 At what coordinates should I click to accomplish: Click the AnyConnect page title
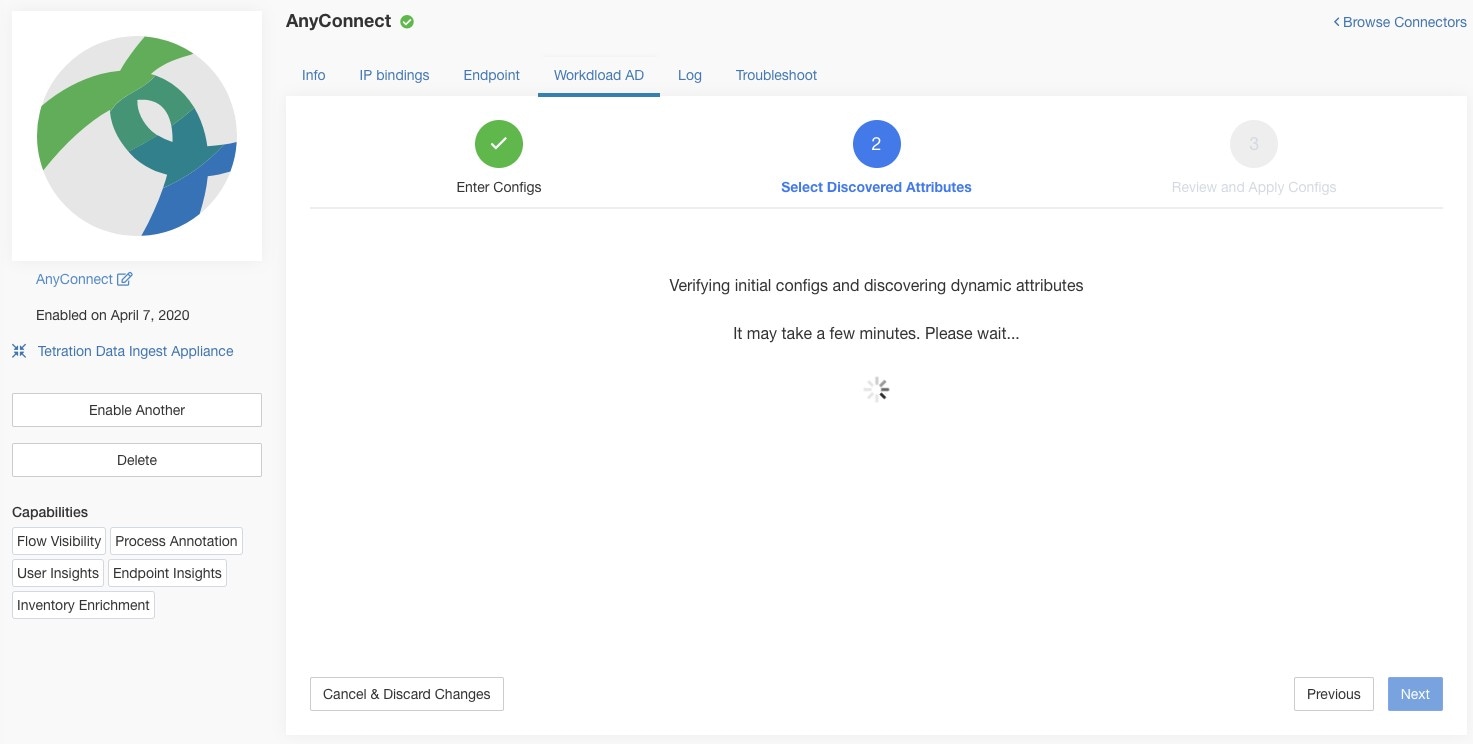339,21
